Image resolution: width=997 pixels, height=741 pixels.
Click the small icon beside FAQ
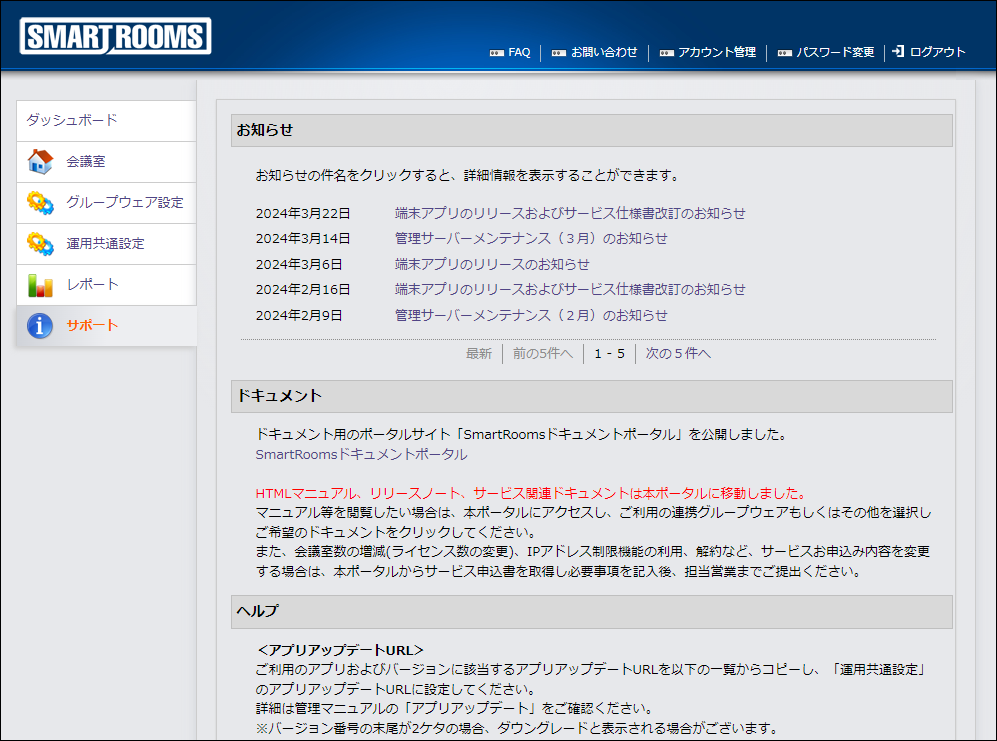(497, 53)
